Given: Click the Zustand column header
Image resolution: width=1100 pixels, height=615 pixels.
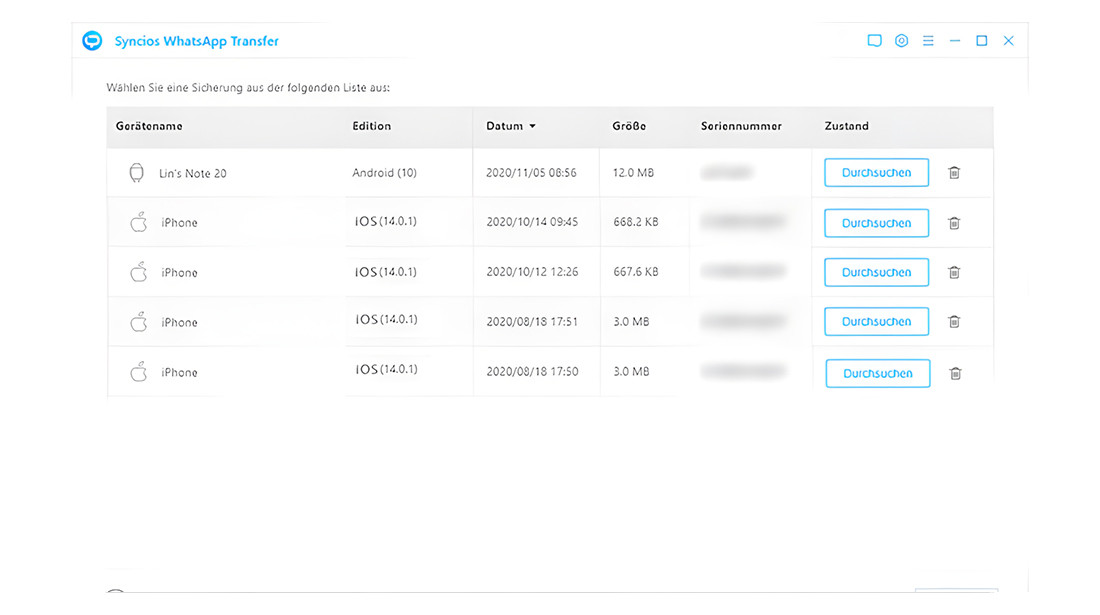Looking at the screenshot, I should 847,126.
